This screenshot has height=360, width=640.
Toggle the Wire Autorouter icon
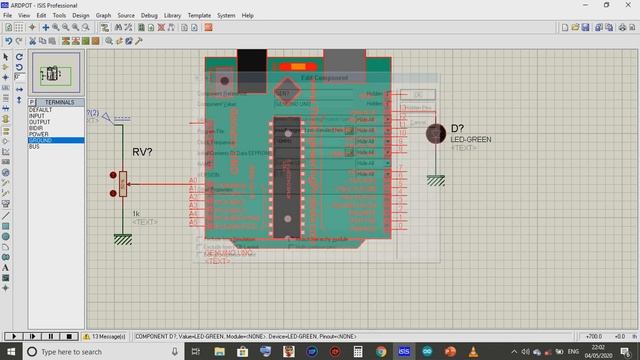104,27
